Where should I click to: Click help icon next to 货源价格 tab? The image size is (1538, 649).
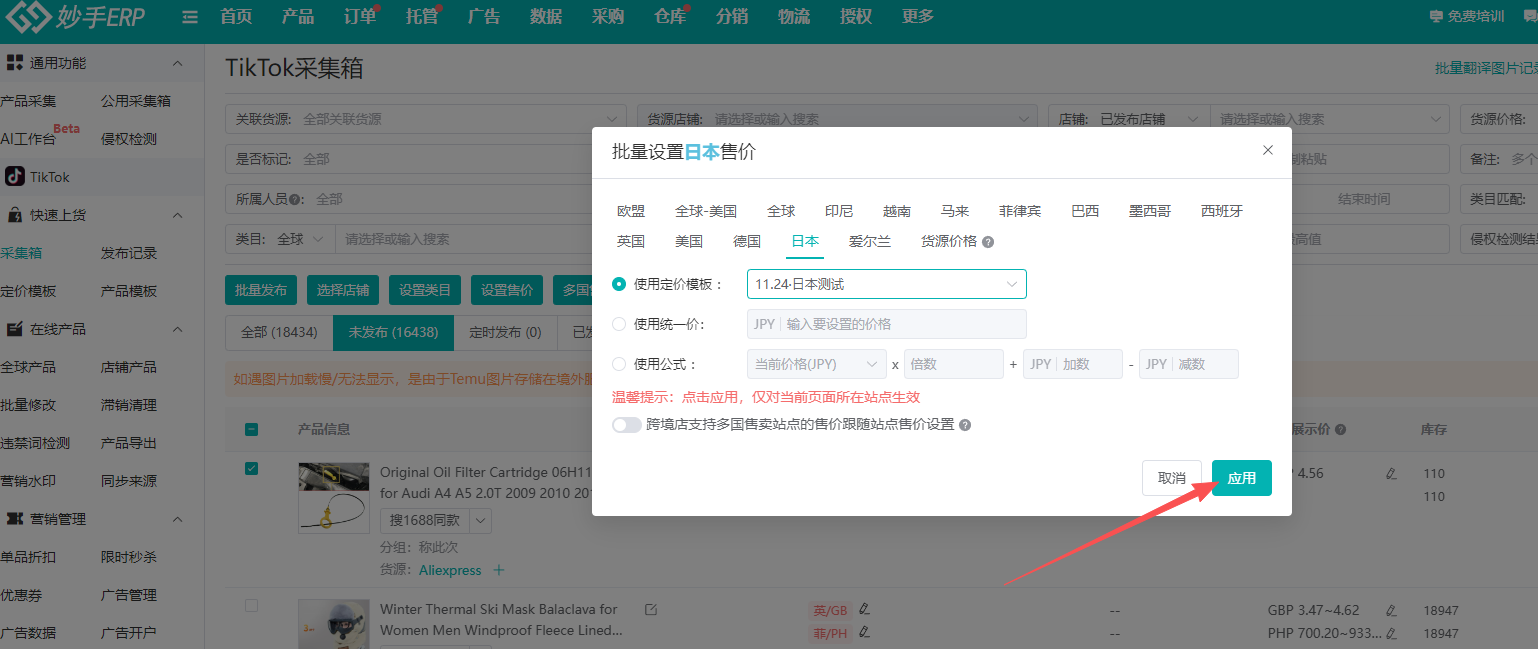(x=988, y=242)
